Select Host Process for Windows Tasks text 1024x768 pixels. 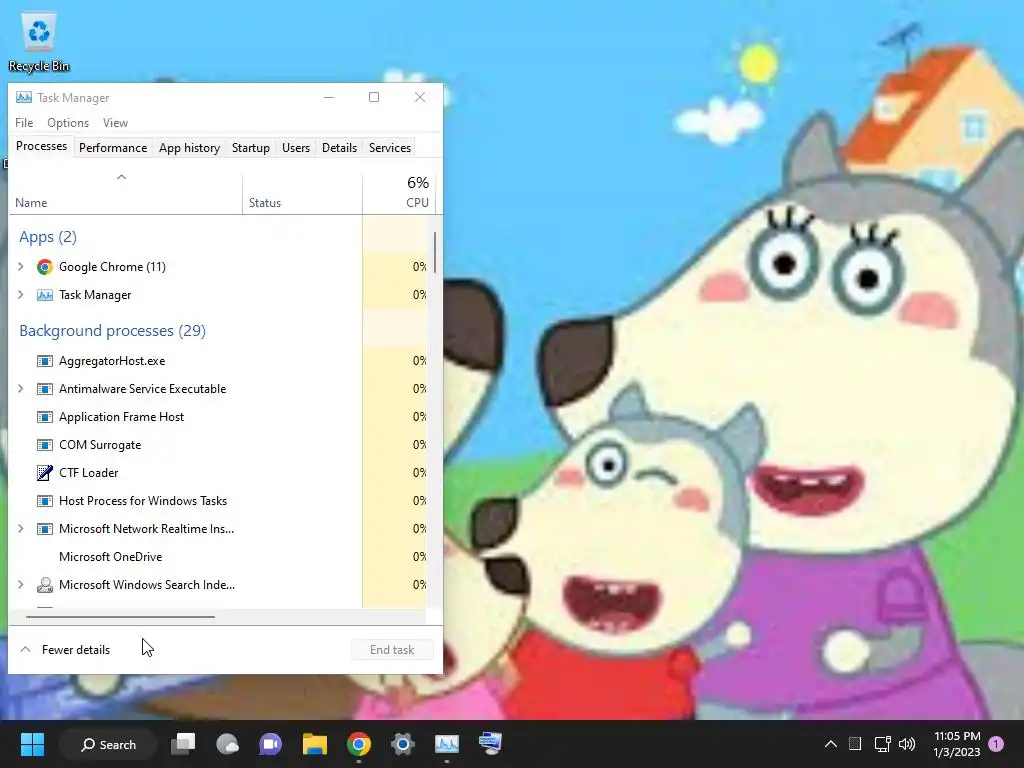(143, 501)
